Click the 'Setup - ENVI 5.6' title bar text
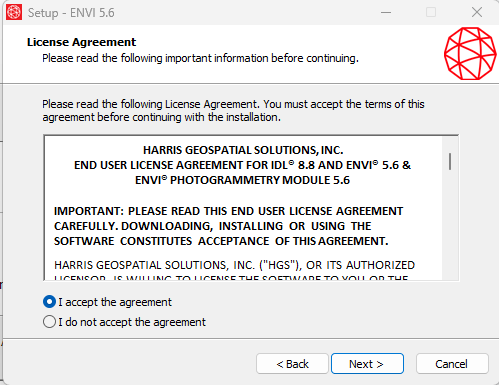499x385 pixels. tap(71, 13)
